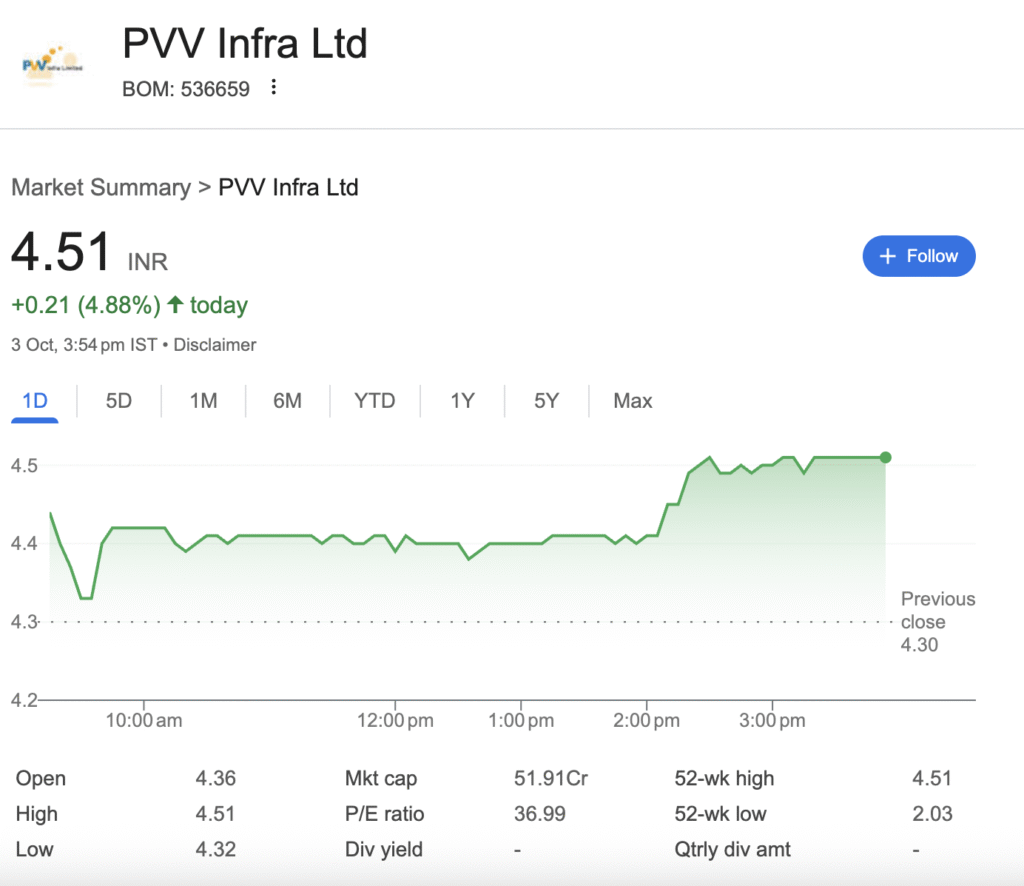Viewport: 1024px width, 886px height.
Task: Click the green end-point dot on chart
Action: (x=885, y=457)
